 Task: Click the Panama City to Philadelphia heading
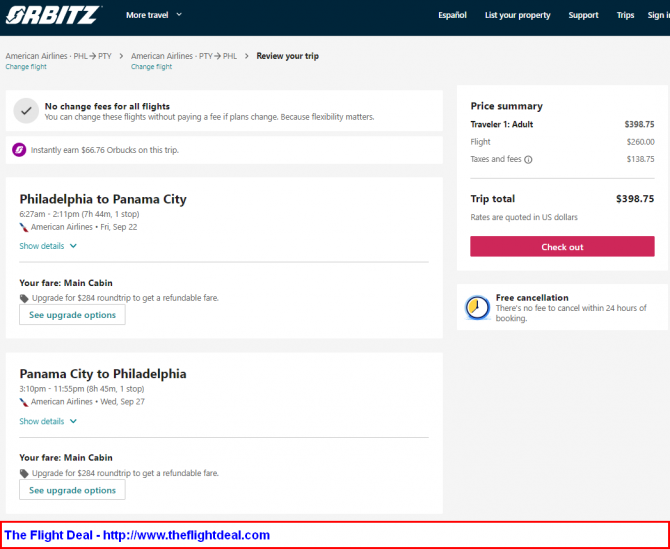coord(103,374)
